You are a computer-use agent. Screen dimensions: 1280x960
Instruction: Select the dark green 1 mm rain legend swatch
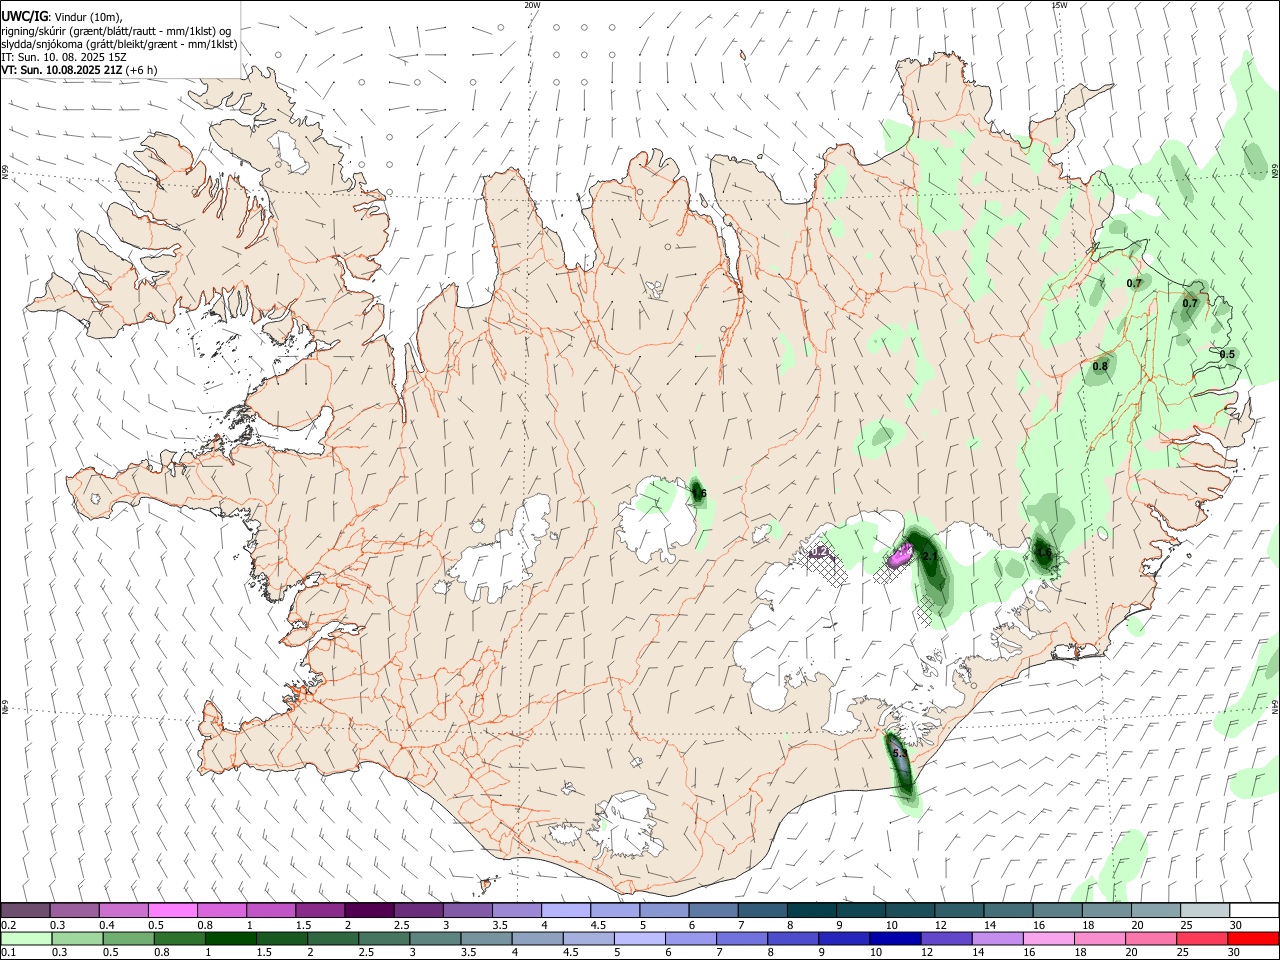click(x=230, y=939)
